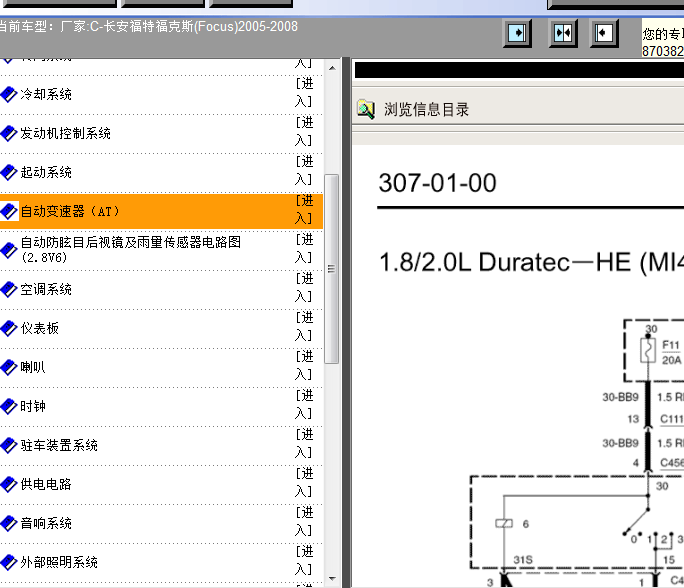Click the book icon beside 外部照明系统
The height and width of the screenshot is (588, 684).
[9, 562]
